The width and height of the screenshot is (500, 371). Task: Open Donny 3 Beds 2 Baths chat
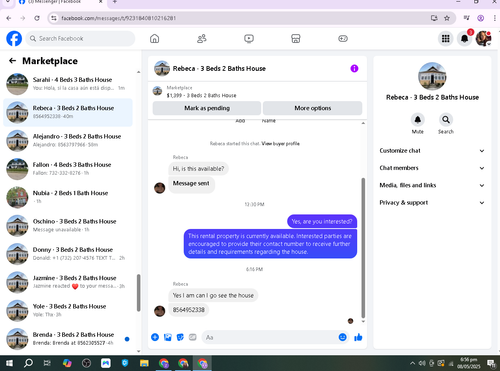tap(68, 254)
